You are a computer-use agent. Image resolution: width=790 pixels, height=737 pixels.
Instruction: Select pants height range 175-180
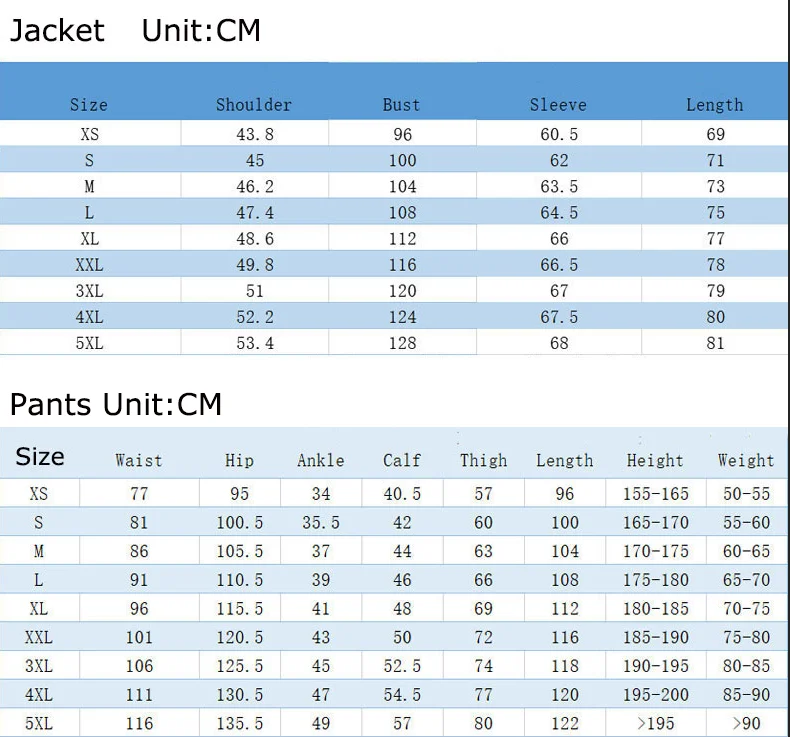(x=655, y=580)
